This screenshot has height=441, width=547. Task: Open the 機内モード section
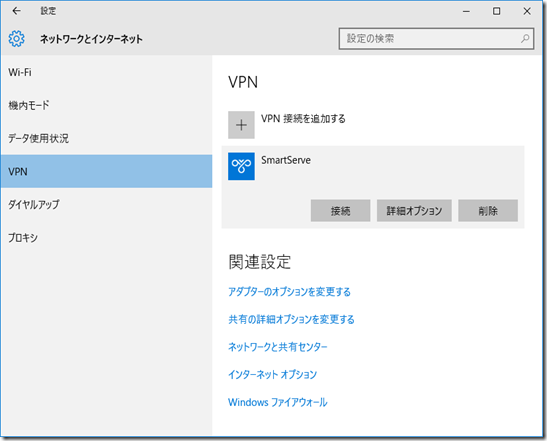click(x=106, y=105)
